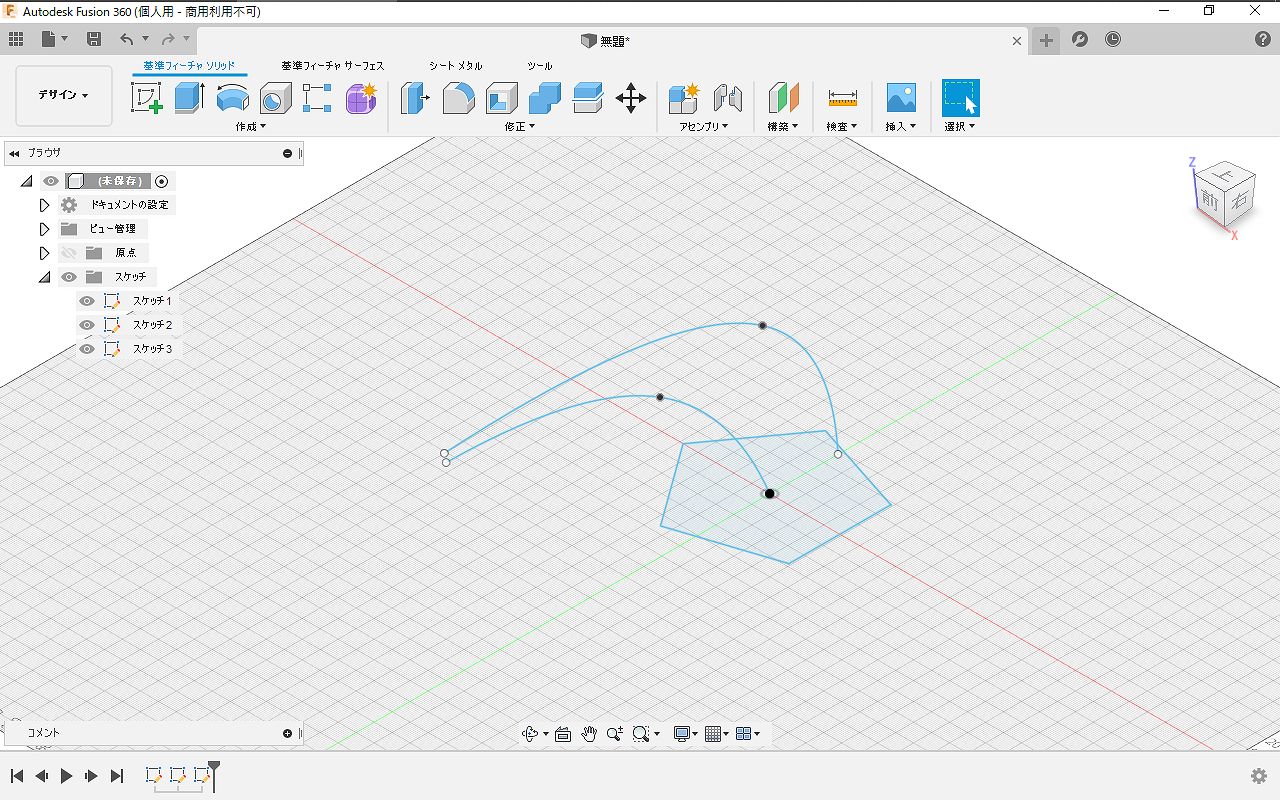Toggle visibility of root (未保存) component

51,181
